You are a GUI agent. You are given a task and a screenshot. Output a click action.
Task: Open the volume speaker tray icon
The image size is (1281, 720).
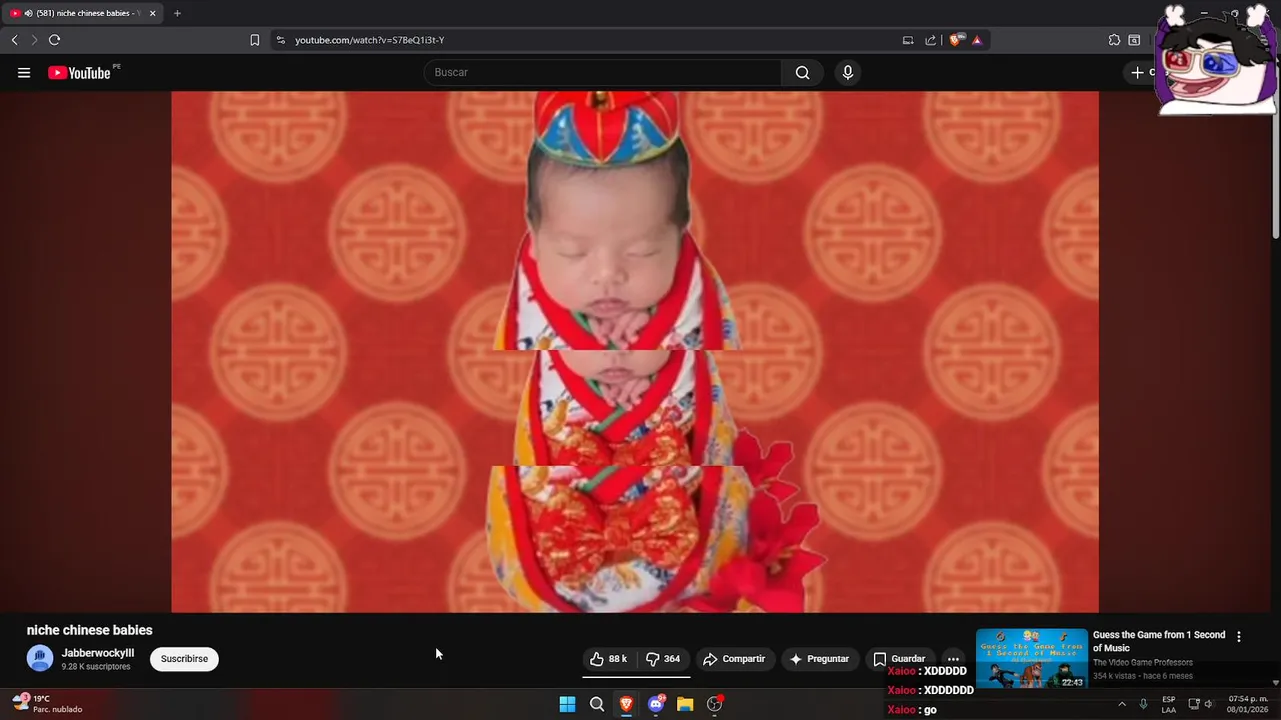[x=1209, y=704]
